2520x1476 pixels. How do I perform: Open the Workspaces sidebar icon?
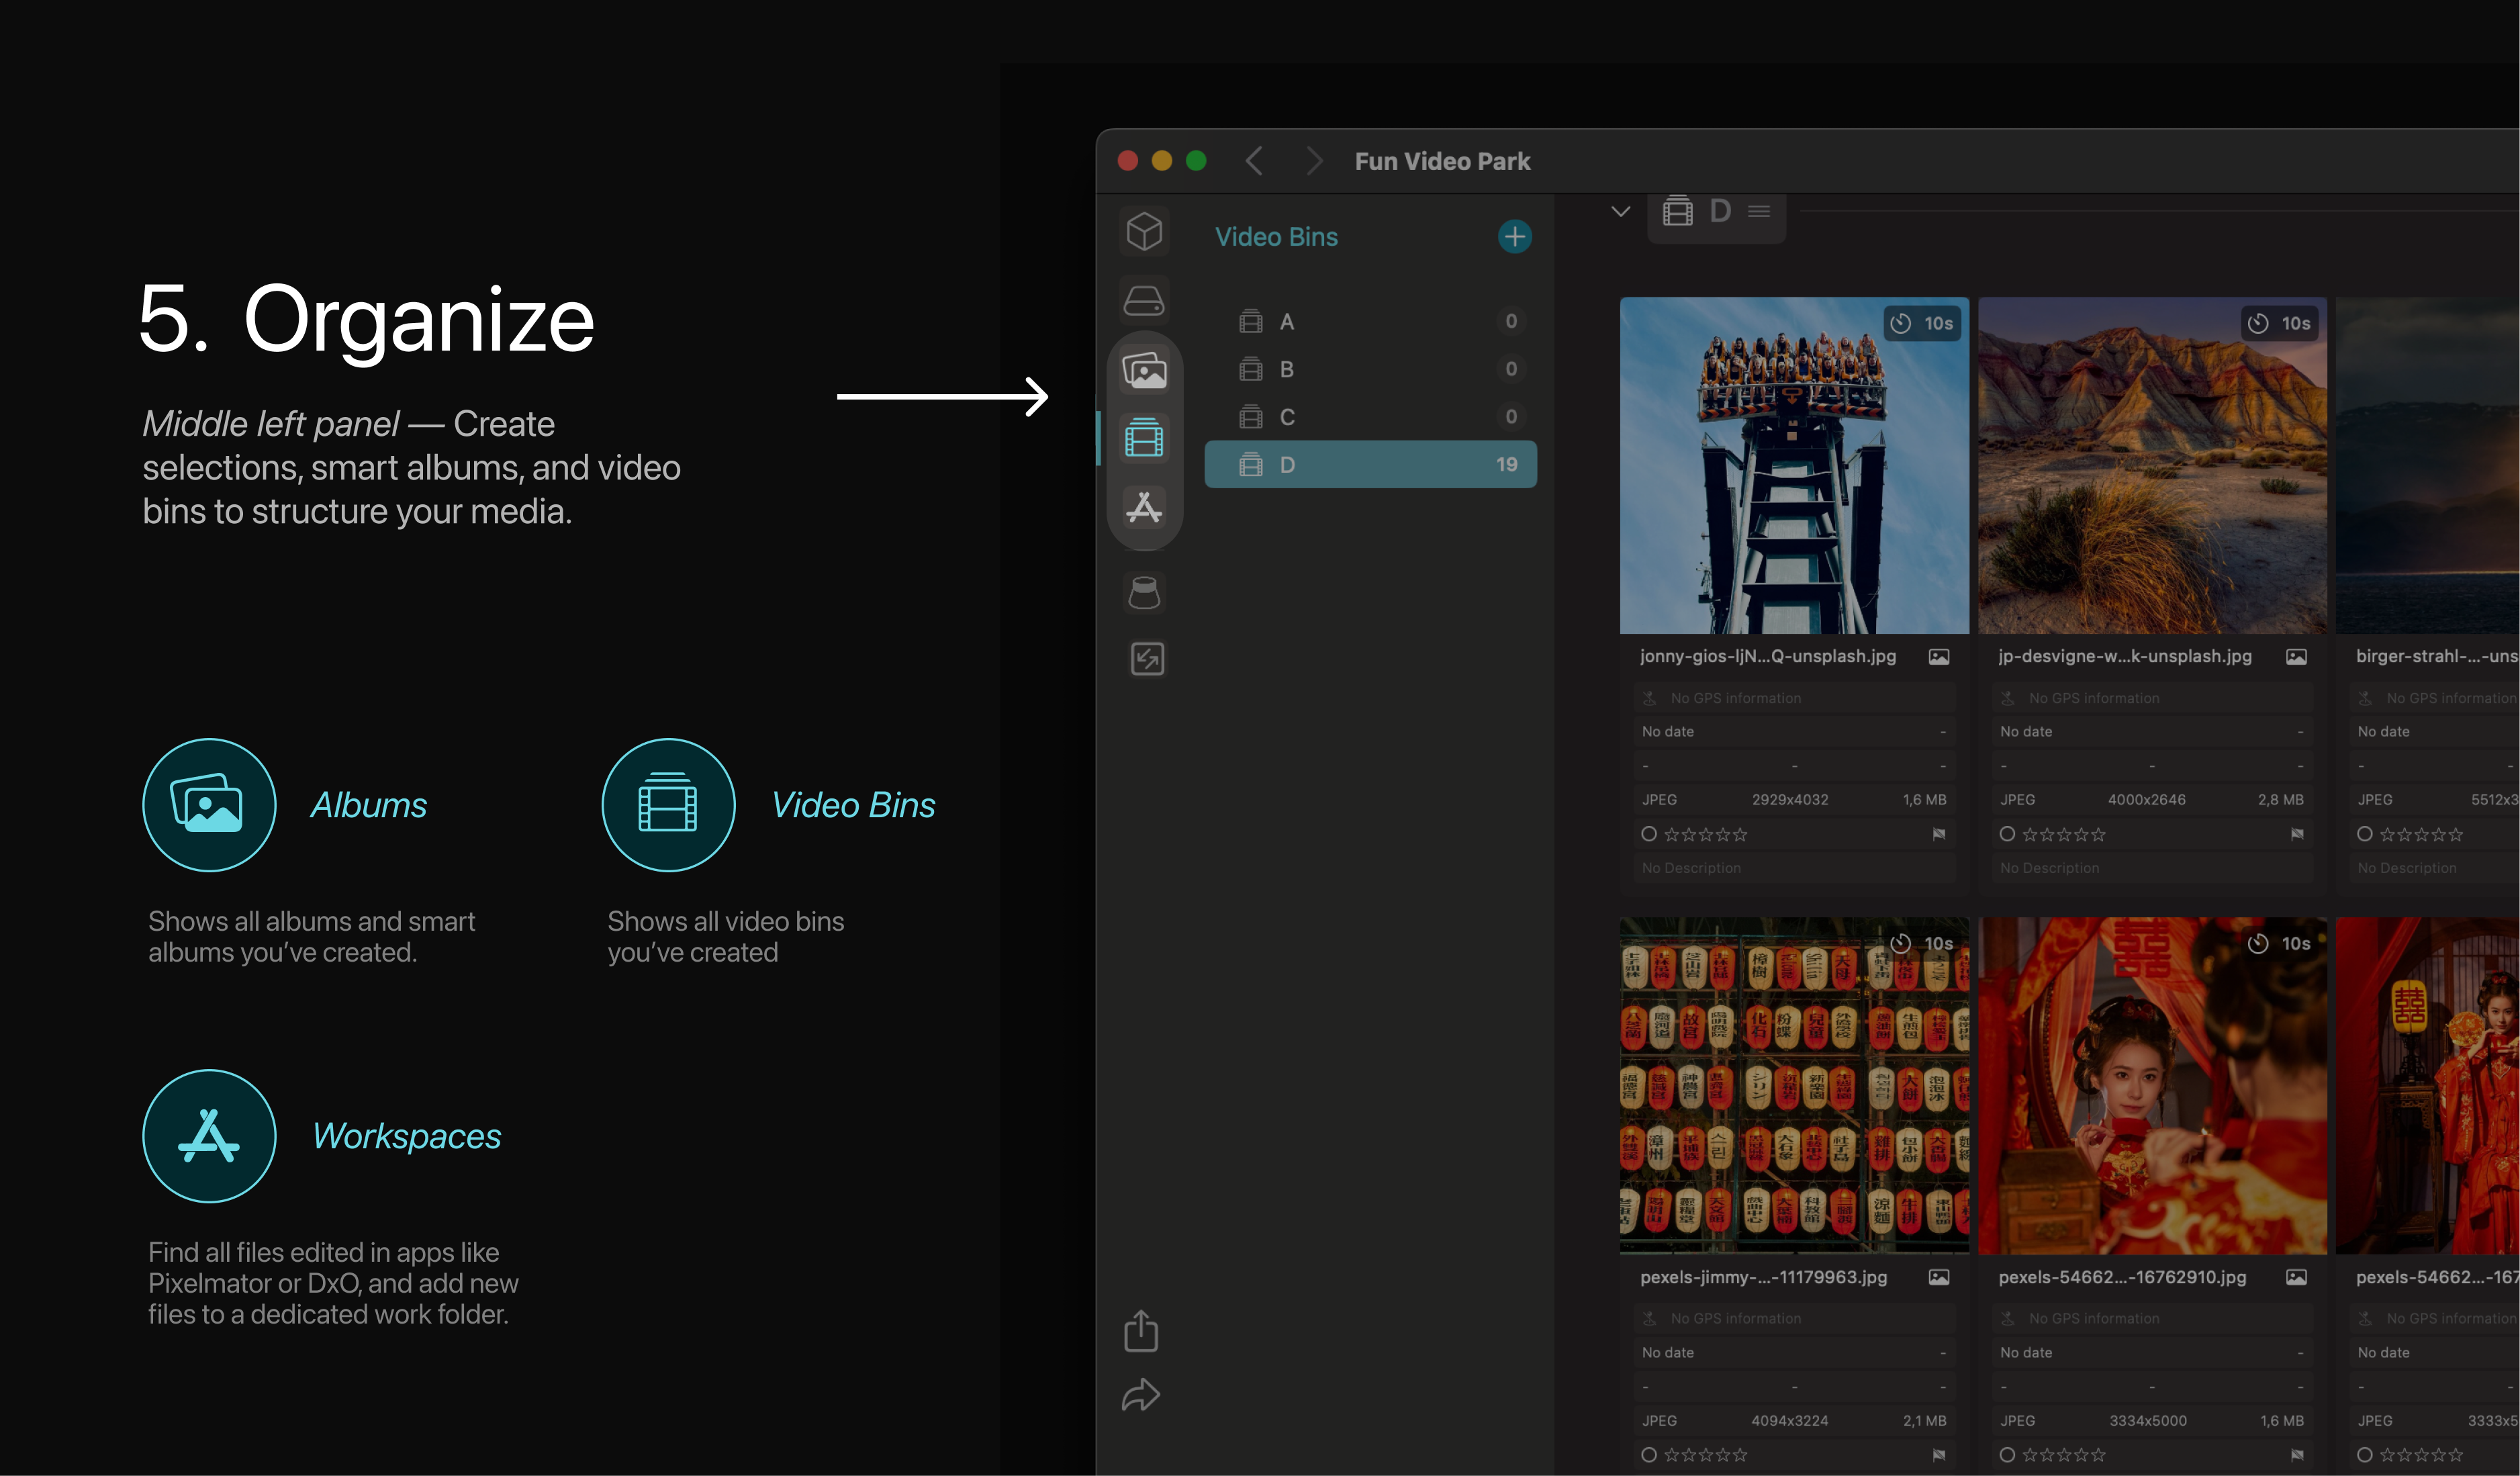tap(1145, 508)
